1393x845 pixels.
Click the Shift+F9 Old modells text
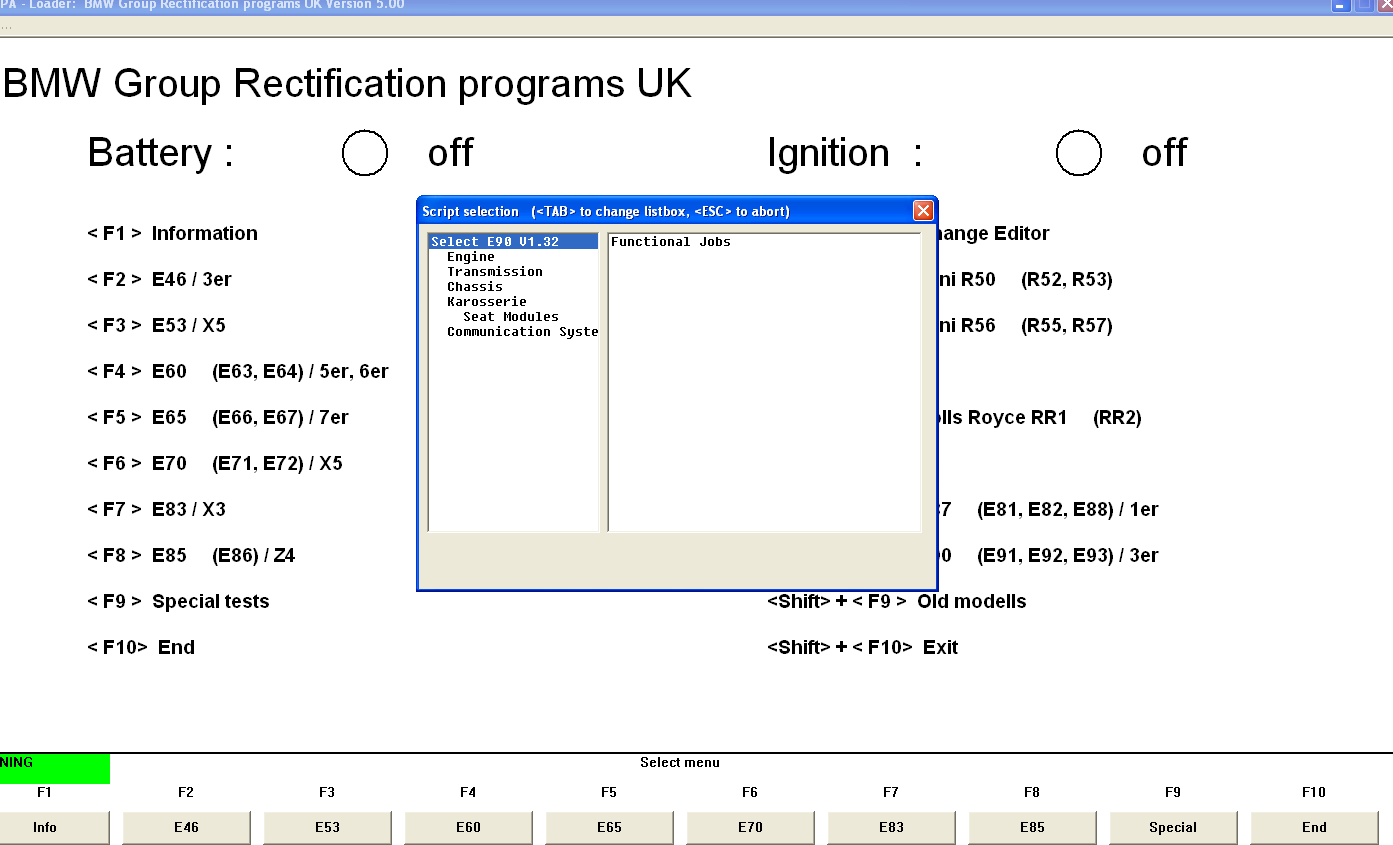[897, 601]
